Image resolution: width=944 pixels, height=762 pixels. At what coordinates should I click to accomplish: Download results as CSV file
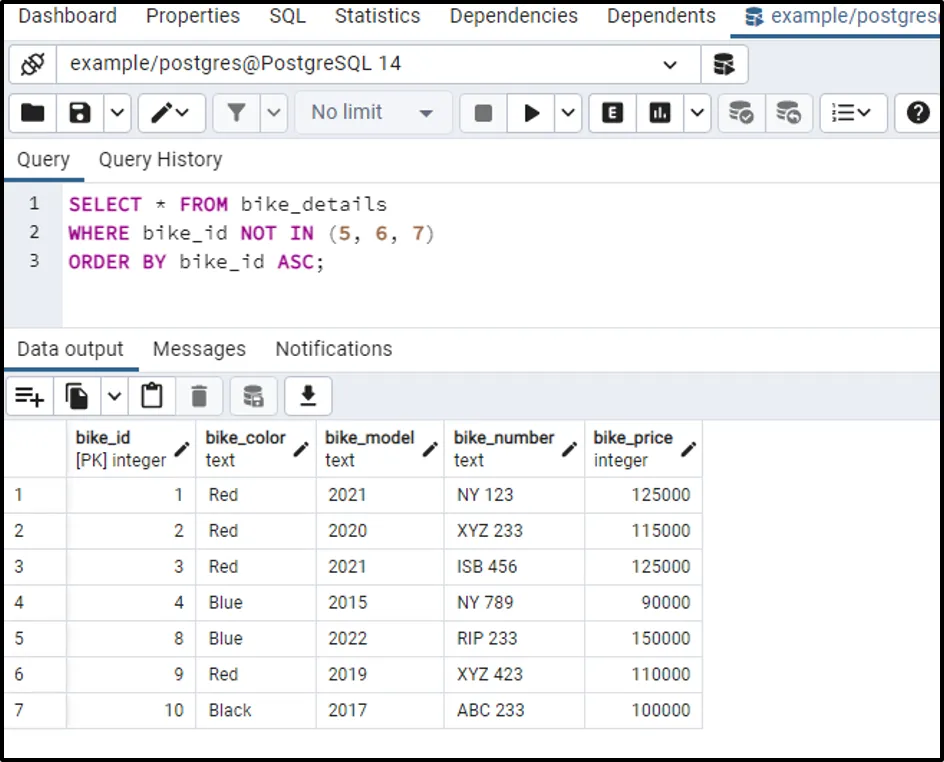[308, 397]
